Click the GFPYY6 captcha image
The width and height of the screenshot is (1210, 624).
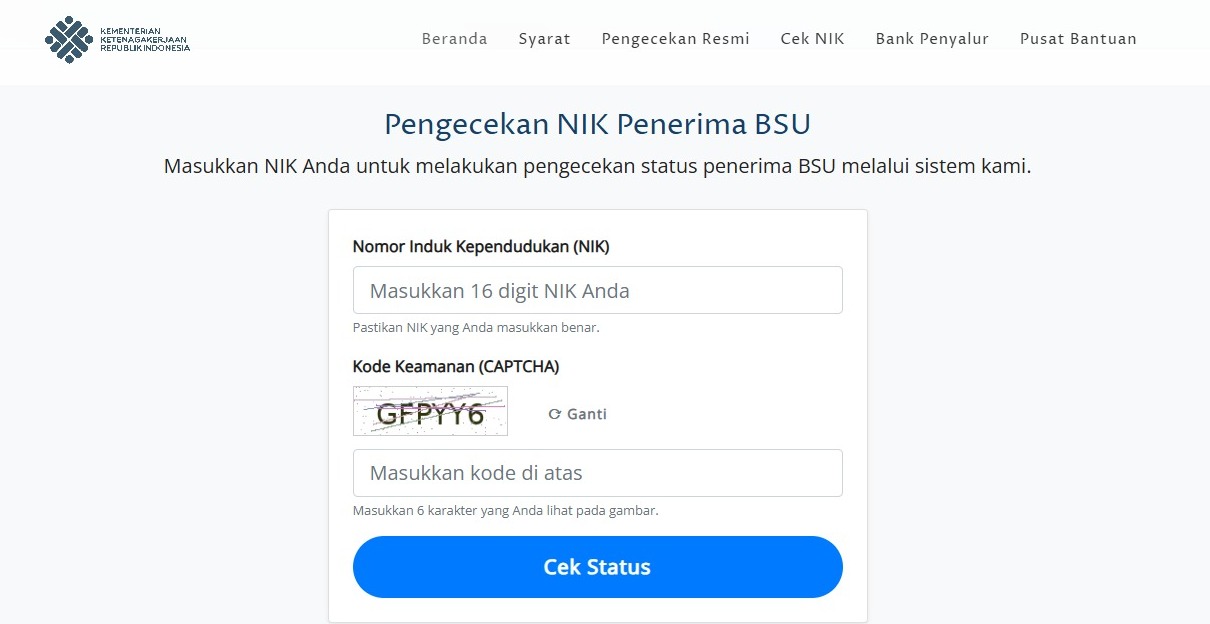coord(430,411)
